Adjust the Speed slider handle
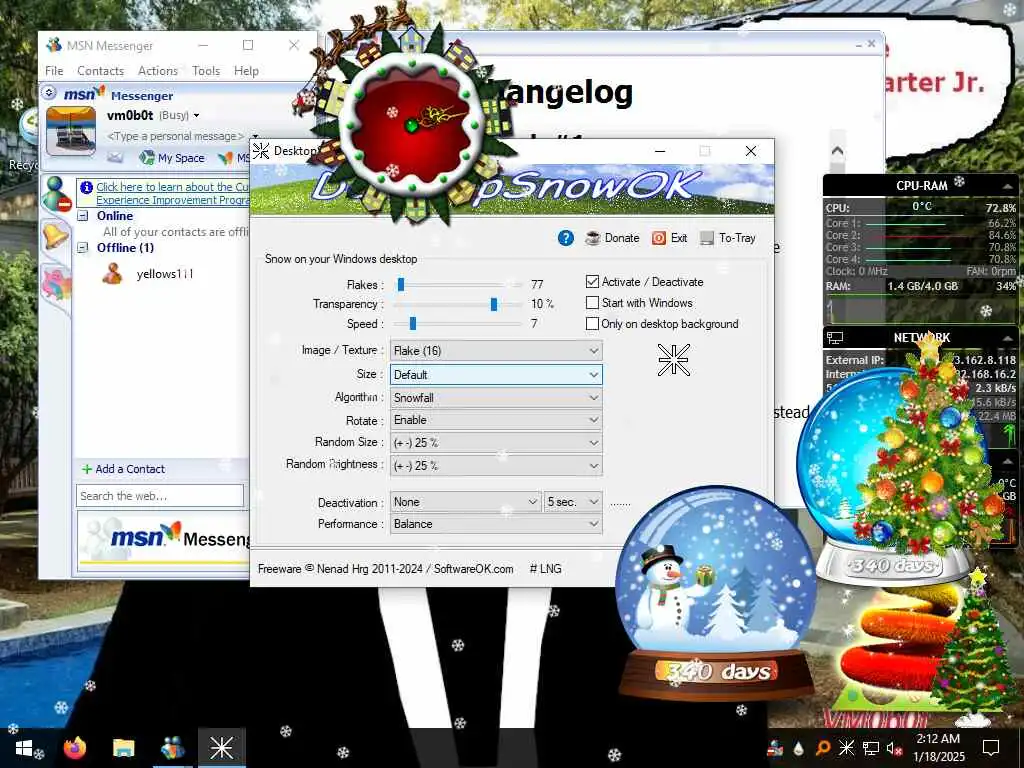1024x768 pixels. 413,323
